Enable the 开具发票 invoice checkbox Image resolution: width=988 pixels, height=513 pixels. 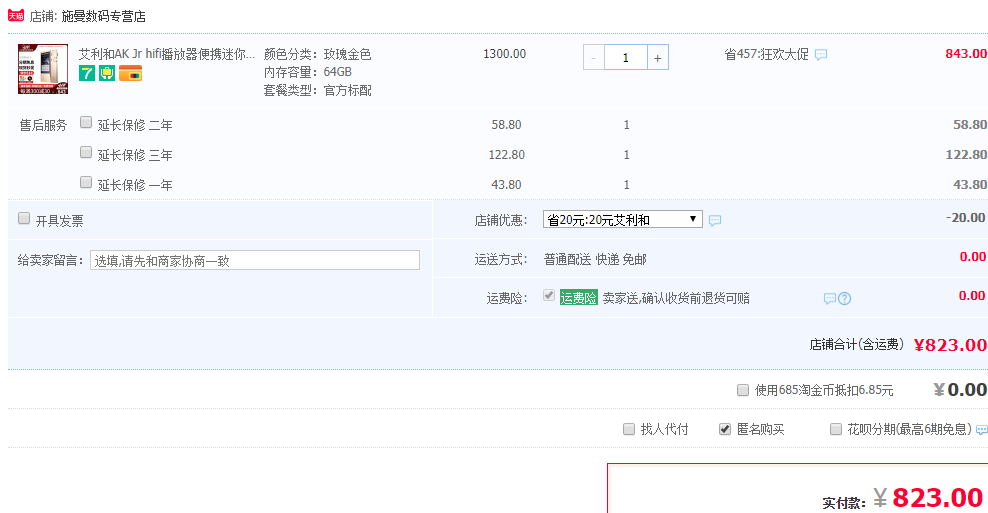24,219
